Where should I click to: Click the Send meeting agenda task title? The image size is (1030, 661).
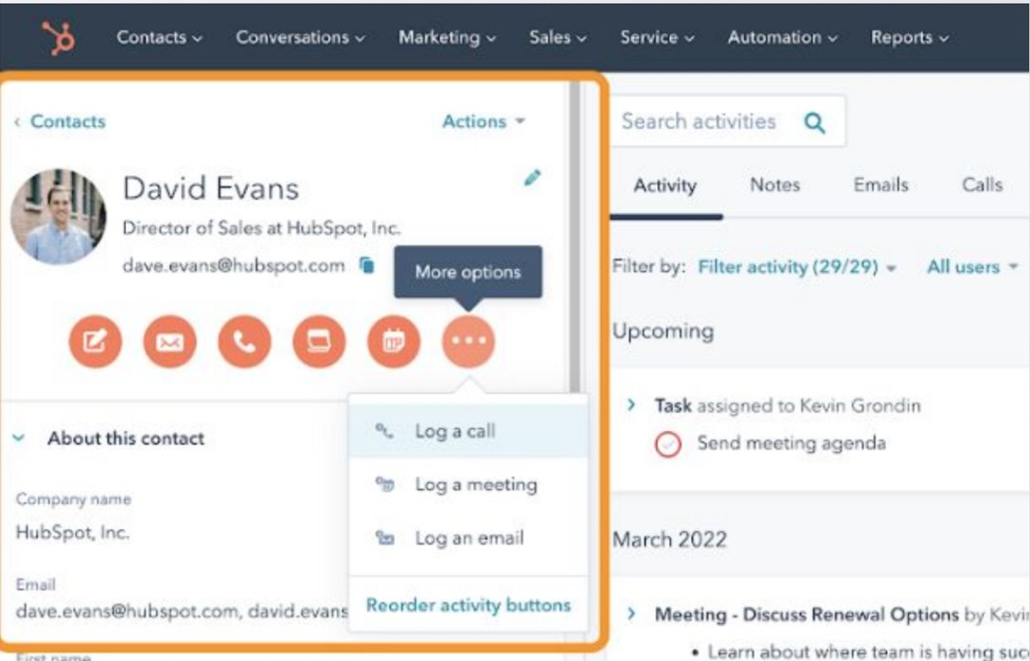click(x=792, y=443)
